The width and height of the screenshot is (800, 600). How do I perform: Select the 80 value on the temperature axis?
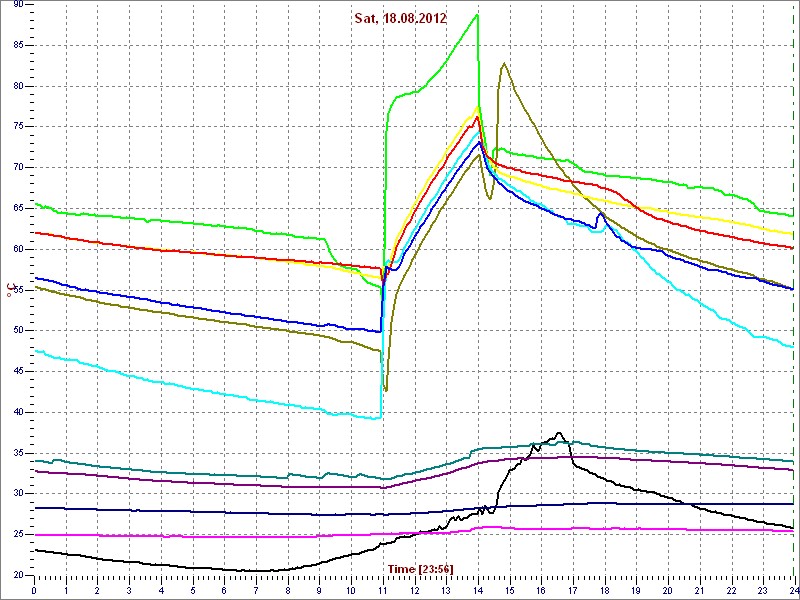(x=18, y=86)
